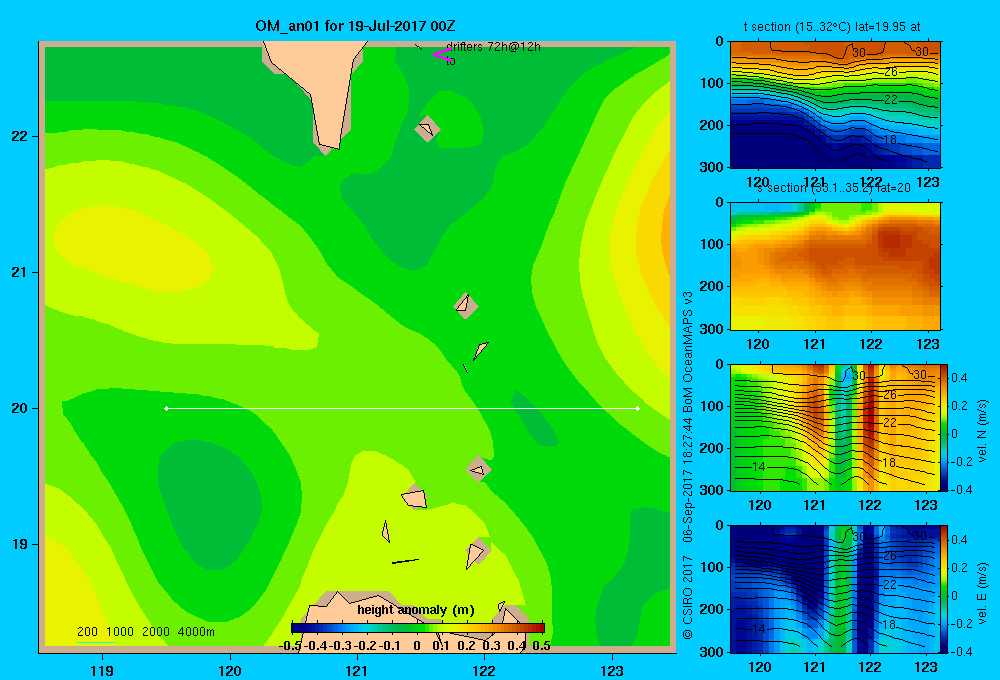Click the 14 contour label in vel. E section
1000x680 pixels.
click(x=758, y=628)
